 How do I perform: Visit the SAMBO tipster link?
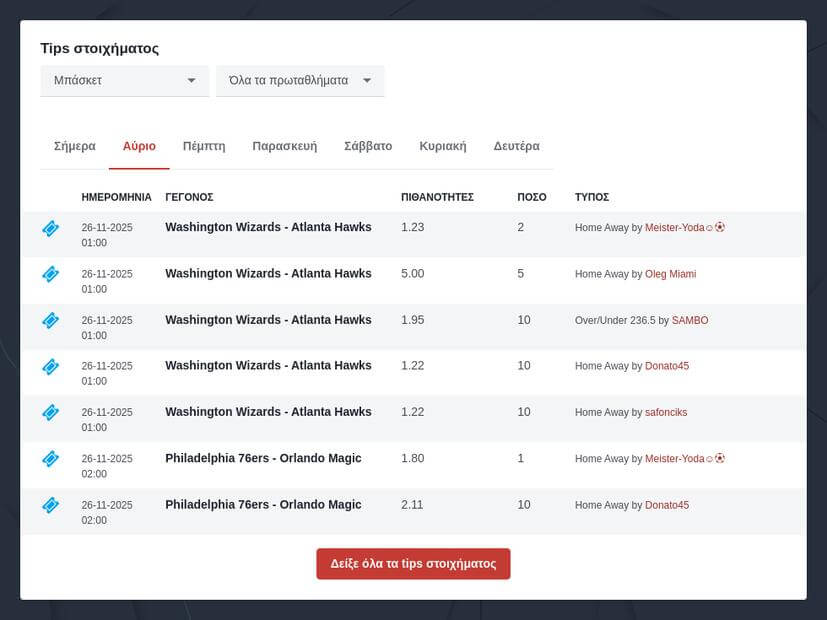coord(689,320)
